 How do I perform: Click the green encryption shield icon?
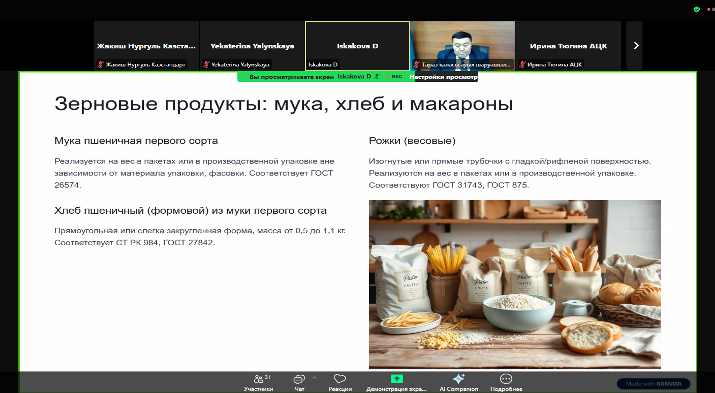pyautogui.click(x=696, y=9)
